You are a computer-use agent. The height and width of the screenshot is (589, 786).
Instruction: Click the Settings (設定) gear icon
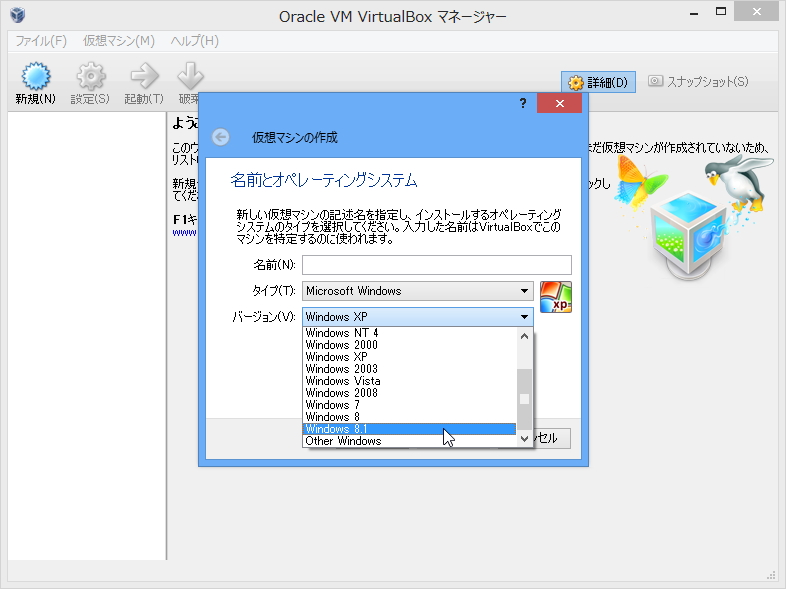[91, 76]
